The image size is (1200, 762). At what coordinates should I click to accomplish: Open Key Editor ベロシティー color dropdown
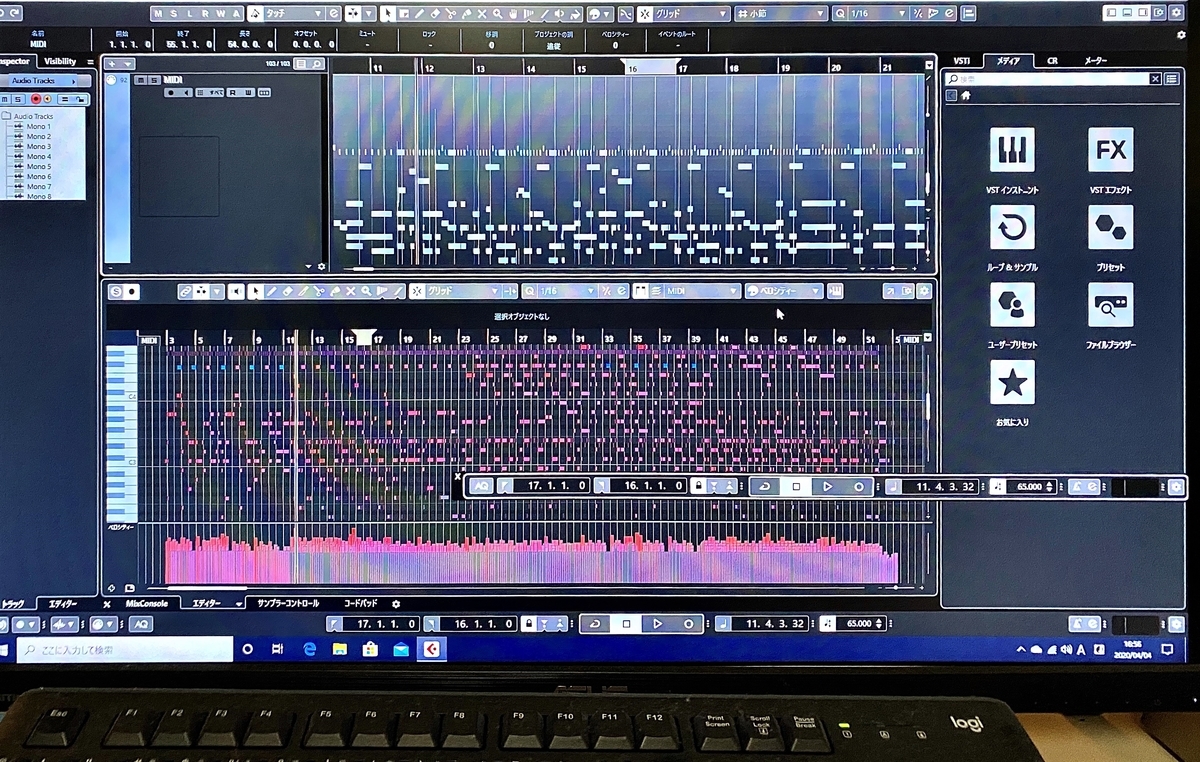(784, 291)
